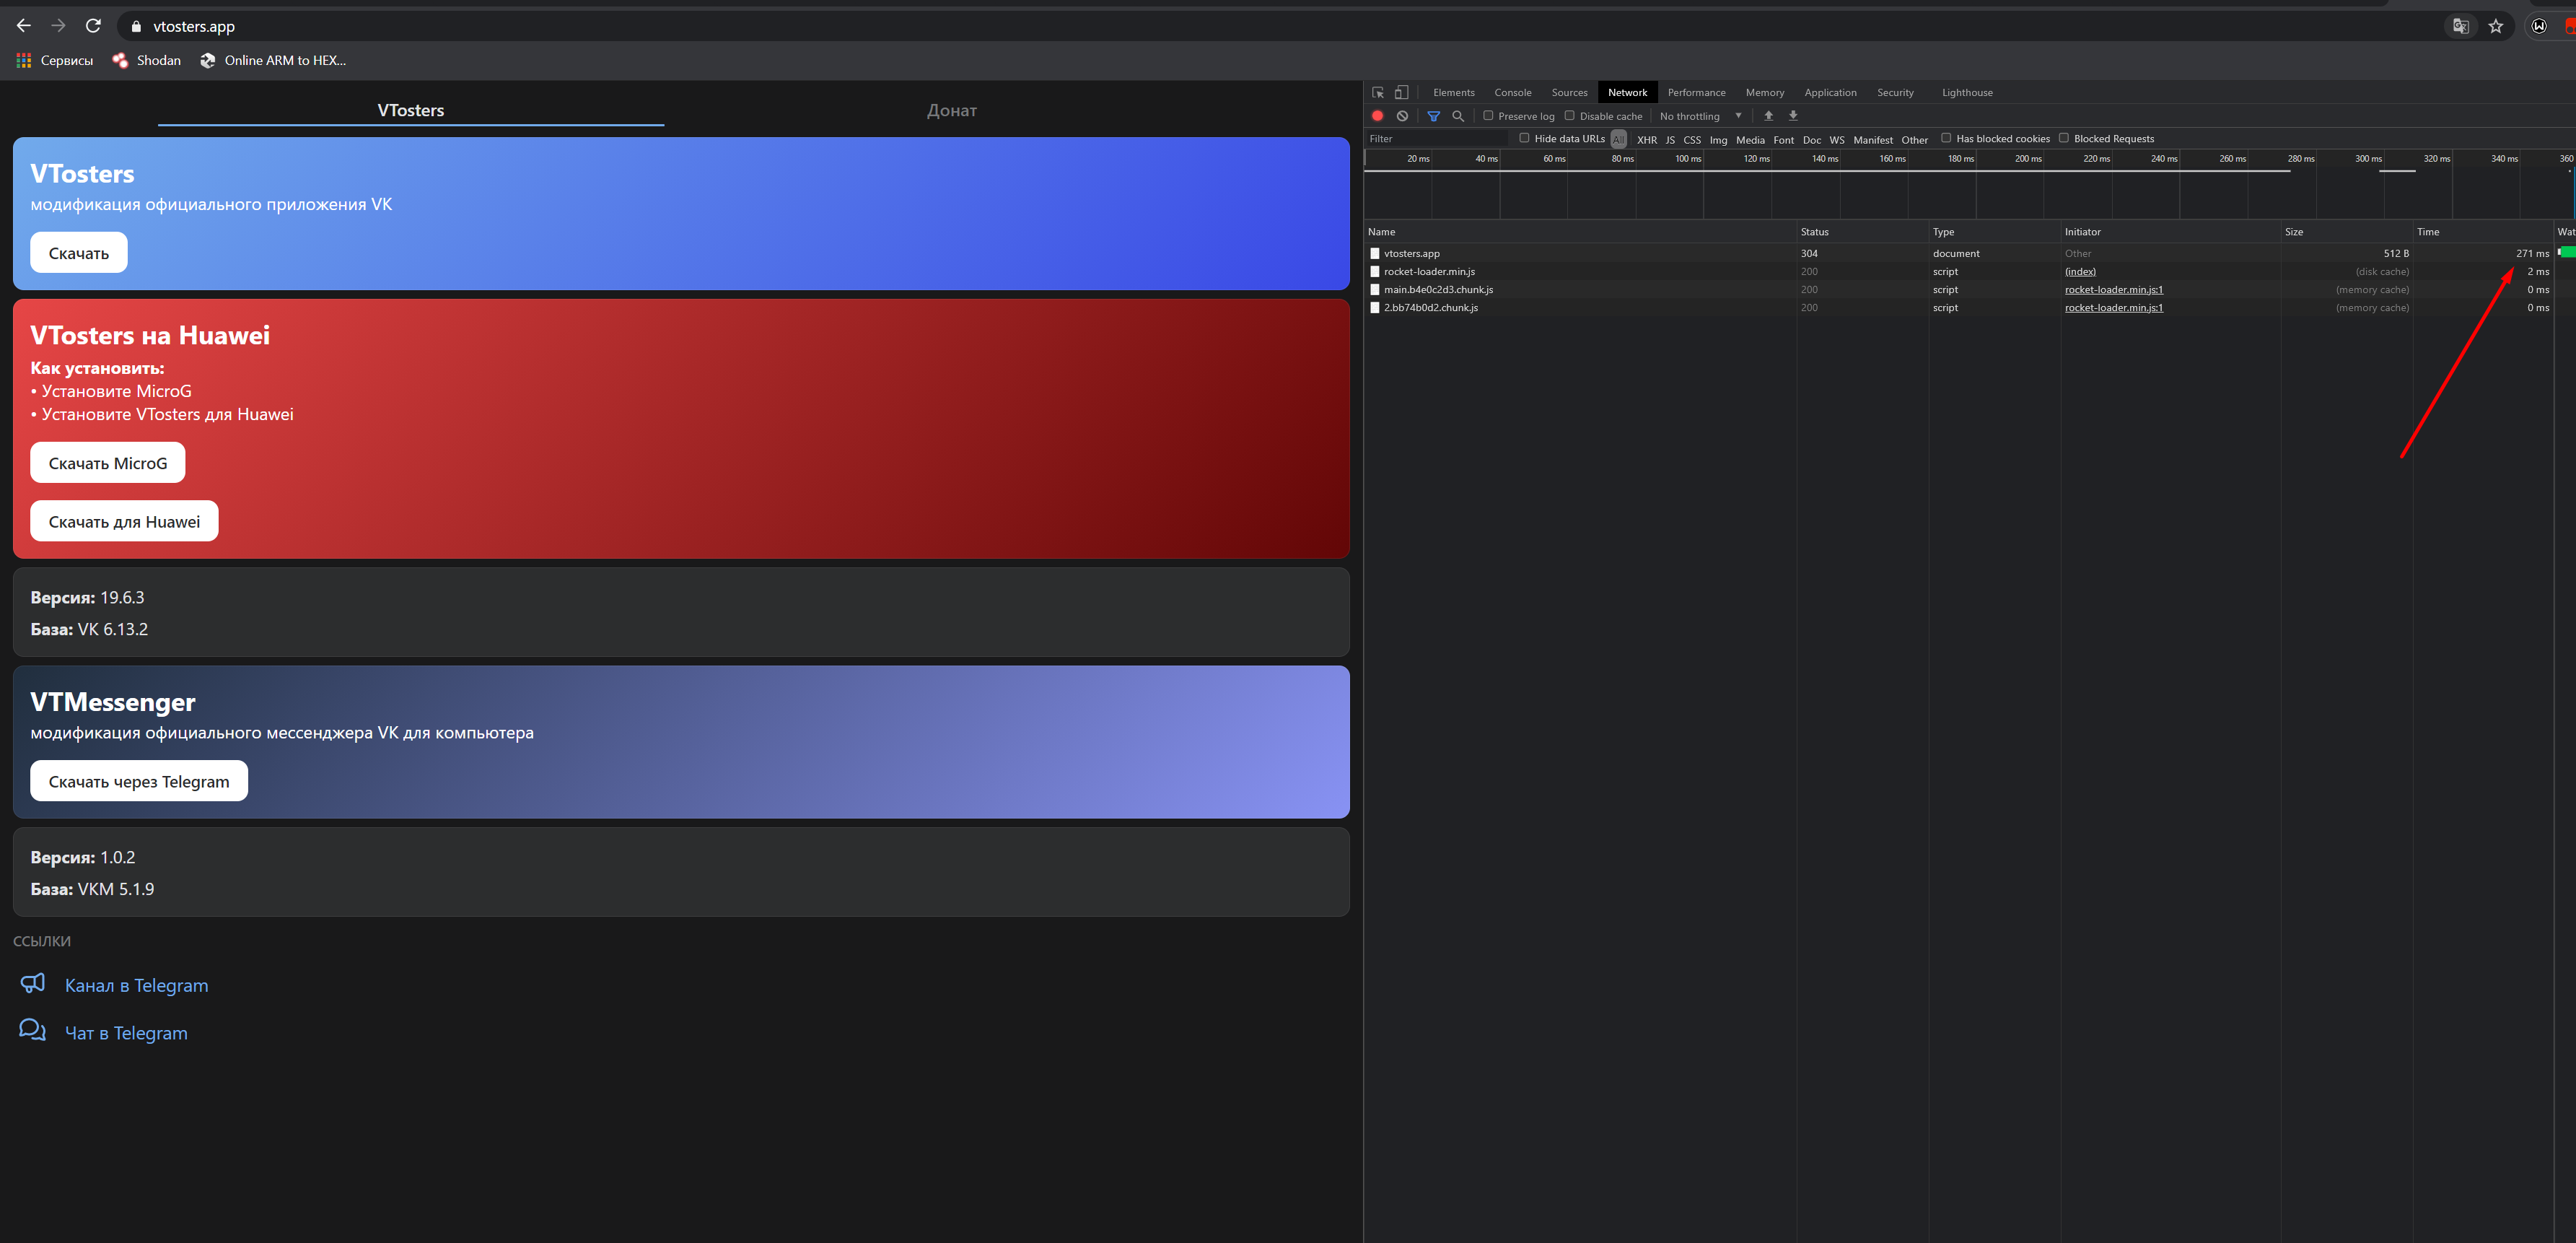The width and height of the screenshot is (2576, 1243).
Task: Select 2.bb74b0d2.chunk.js request row
Action: tap(1960, 308)
